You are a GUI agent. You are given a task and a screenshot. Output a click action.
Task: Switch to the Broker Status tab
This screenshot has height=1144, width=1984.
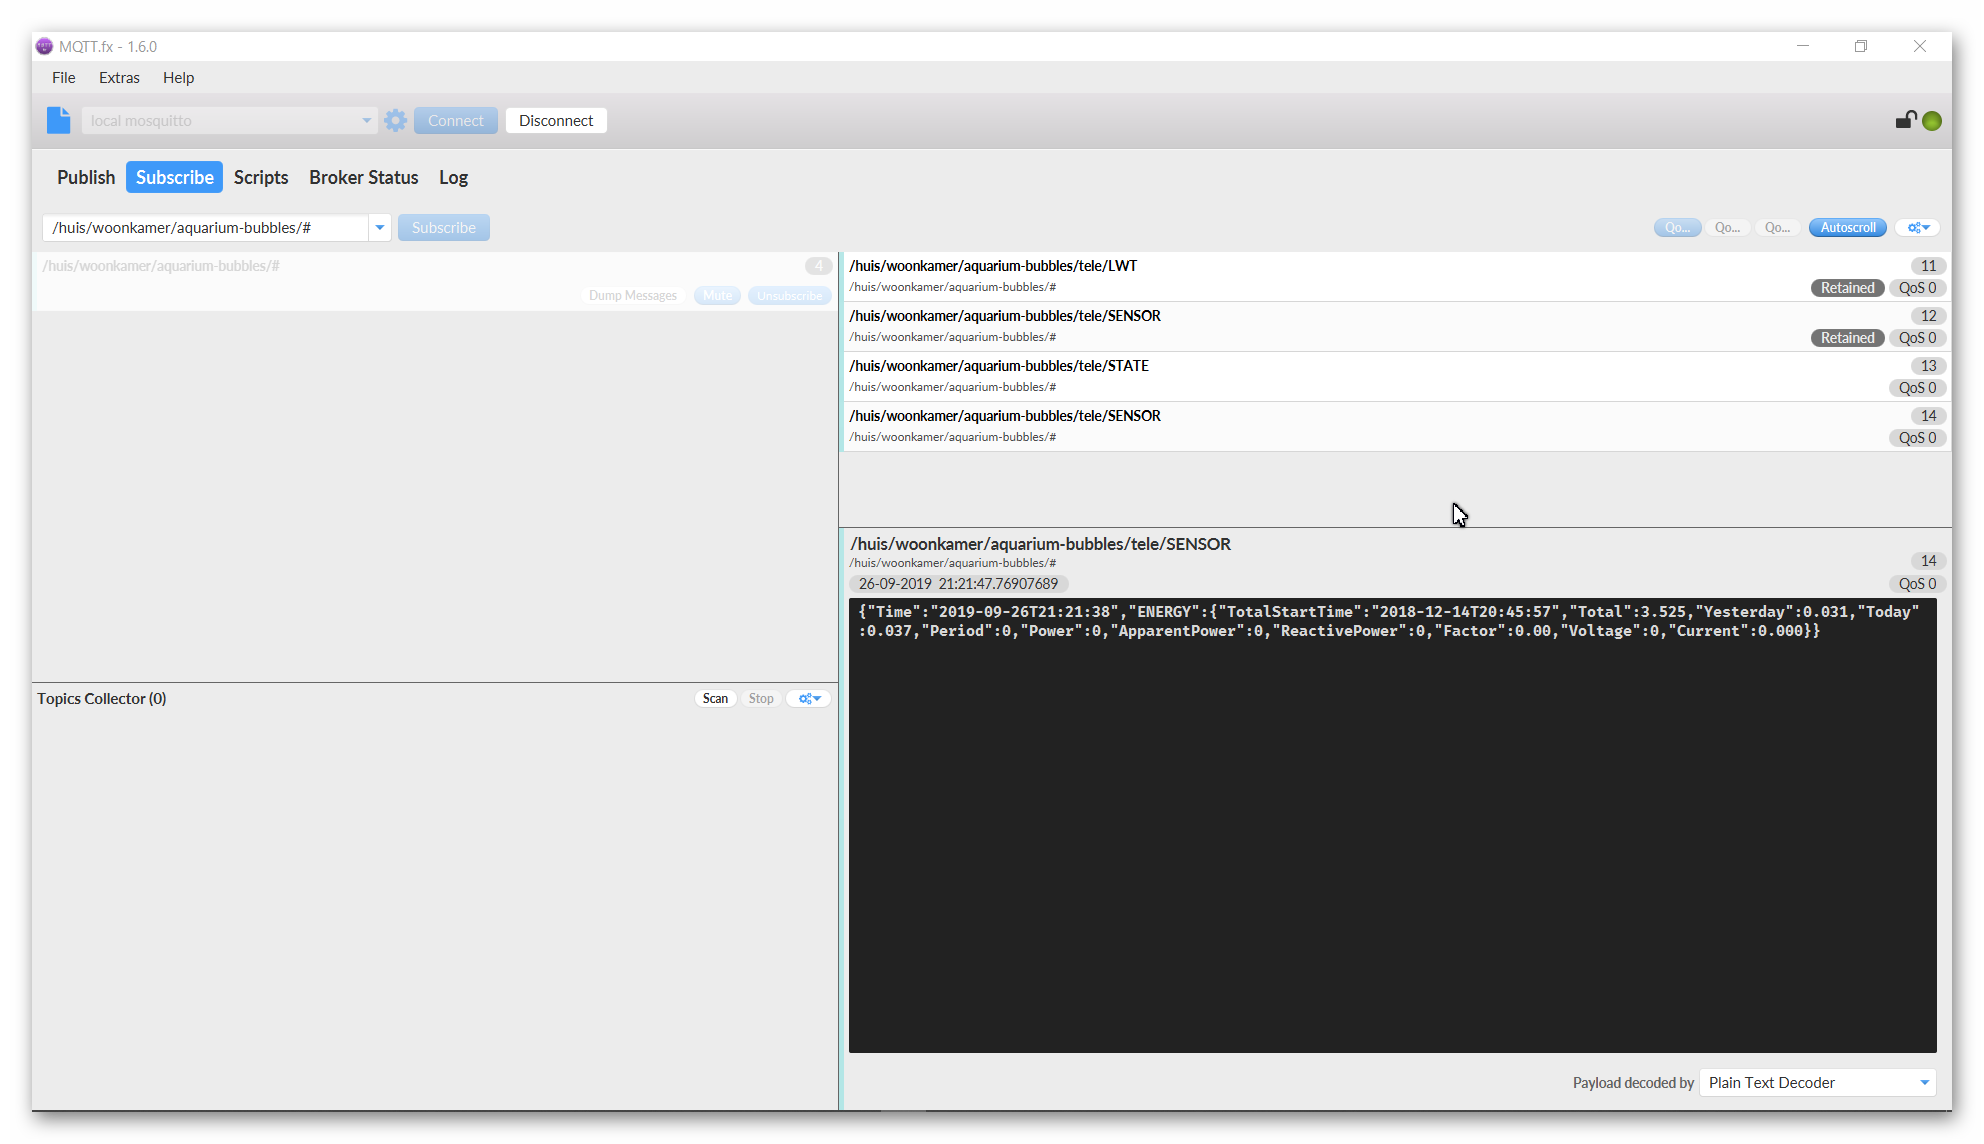pos(364,177)
